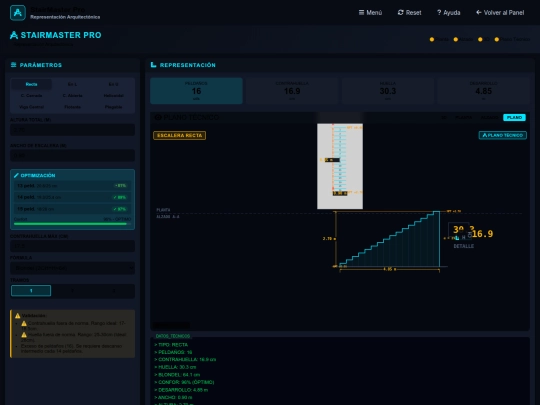Click the Planta yellow legend dot
The image size is (540, 405).
tap(432, 39)
